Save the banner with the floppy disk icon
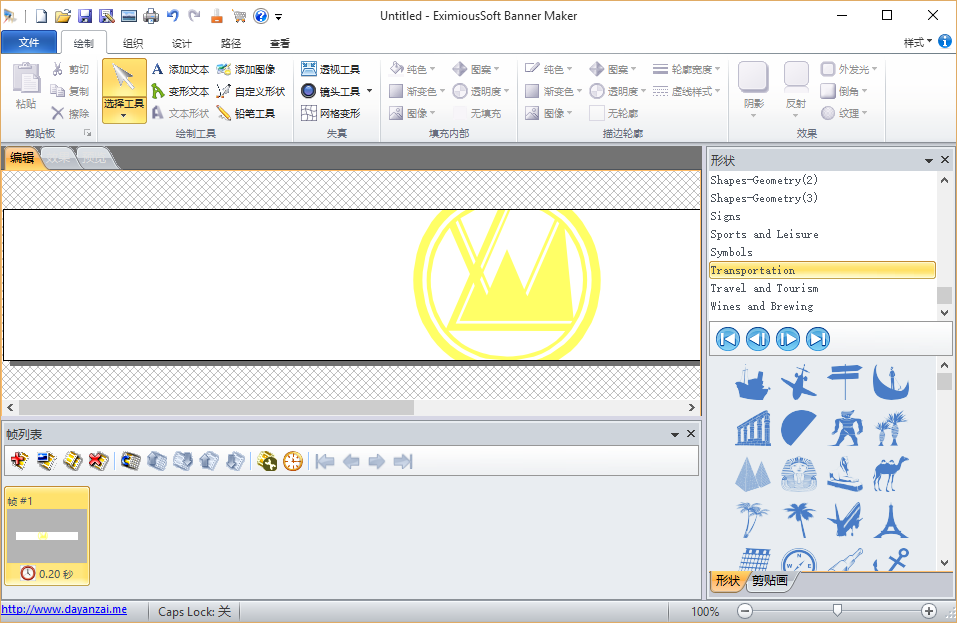The height and width of the screenshot is (623, 957). (85, 16)
